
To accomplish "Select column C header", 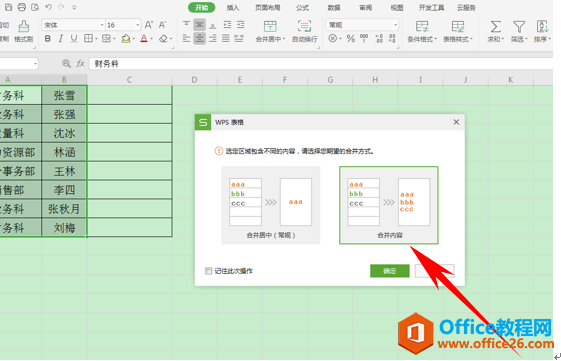I will 130,80.
